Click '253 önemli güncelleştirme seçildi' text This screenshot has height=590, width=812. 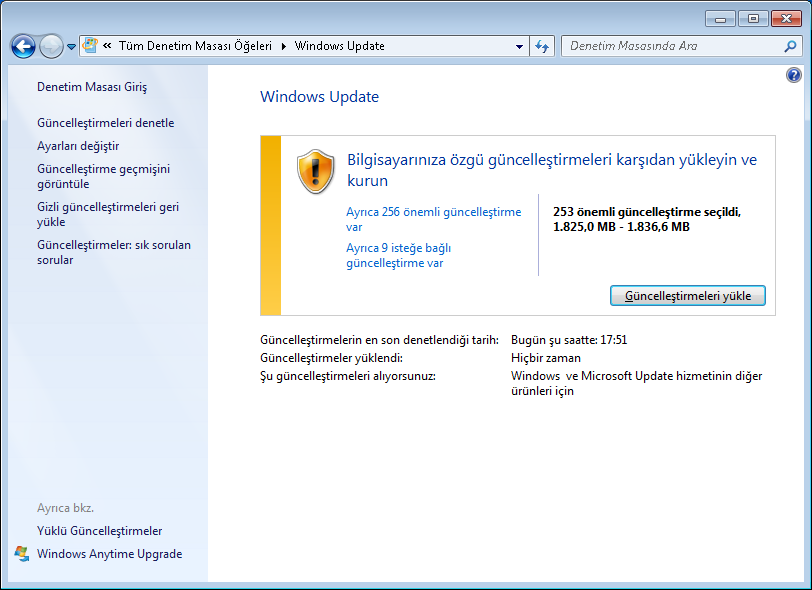click(647, 212)
